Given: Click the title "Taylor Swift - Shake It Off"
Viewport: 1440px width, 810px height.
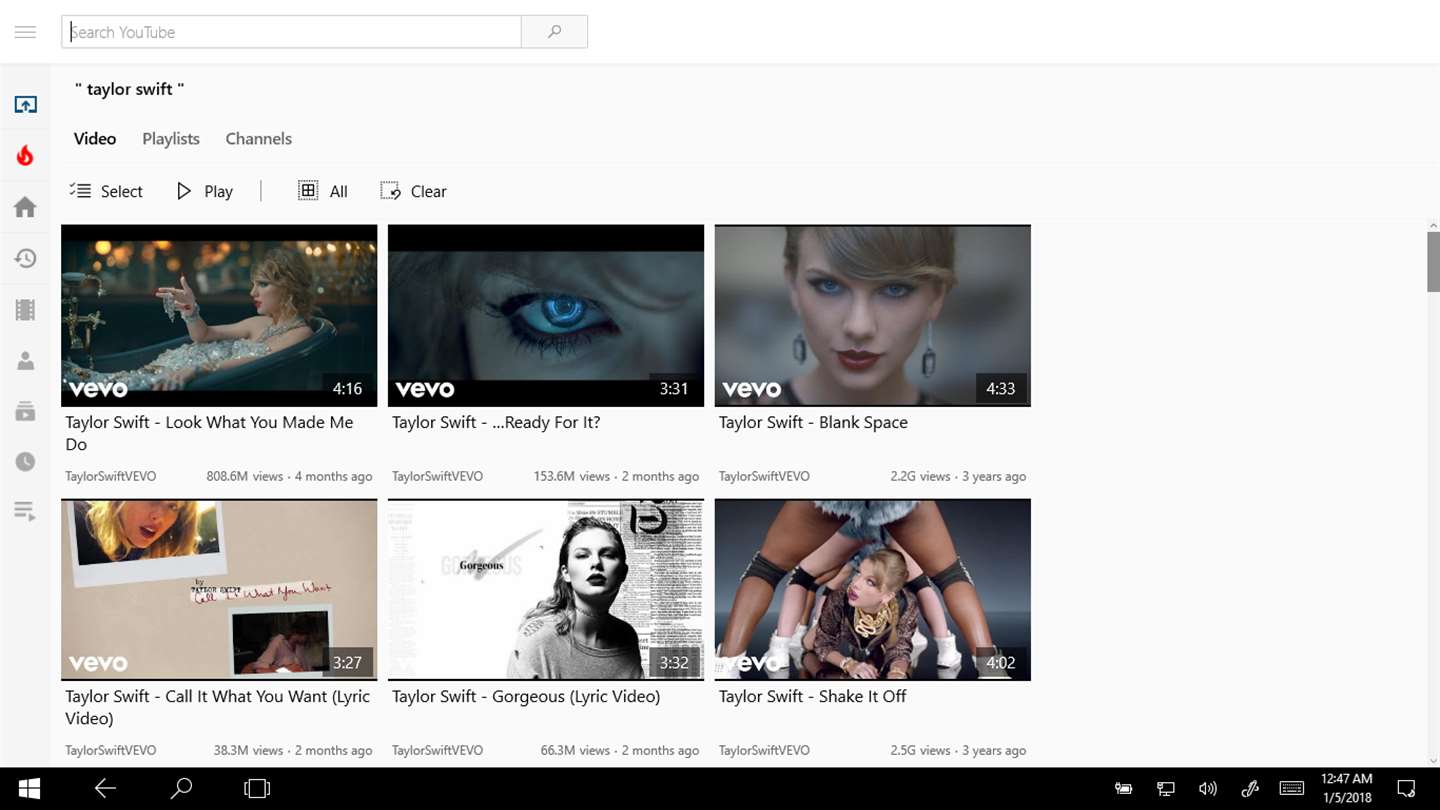Looking at the screenshot, I should click(812, 696).
